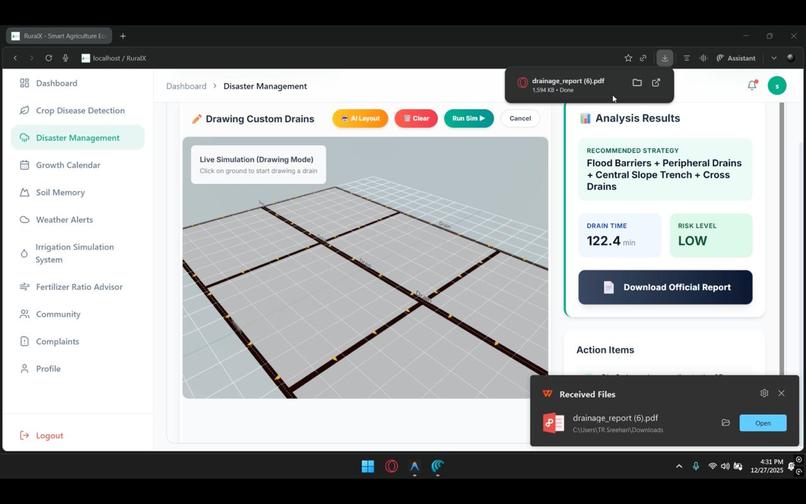This screenshot has height=504, width=806.
Task: Click the red Clear button
Action: coord(416,118)
